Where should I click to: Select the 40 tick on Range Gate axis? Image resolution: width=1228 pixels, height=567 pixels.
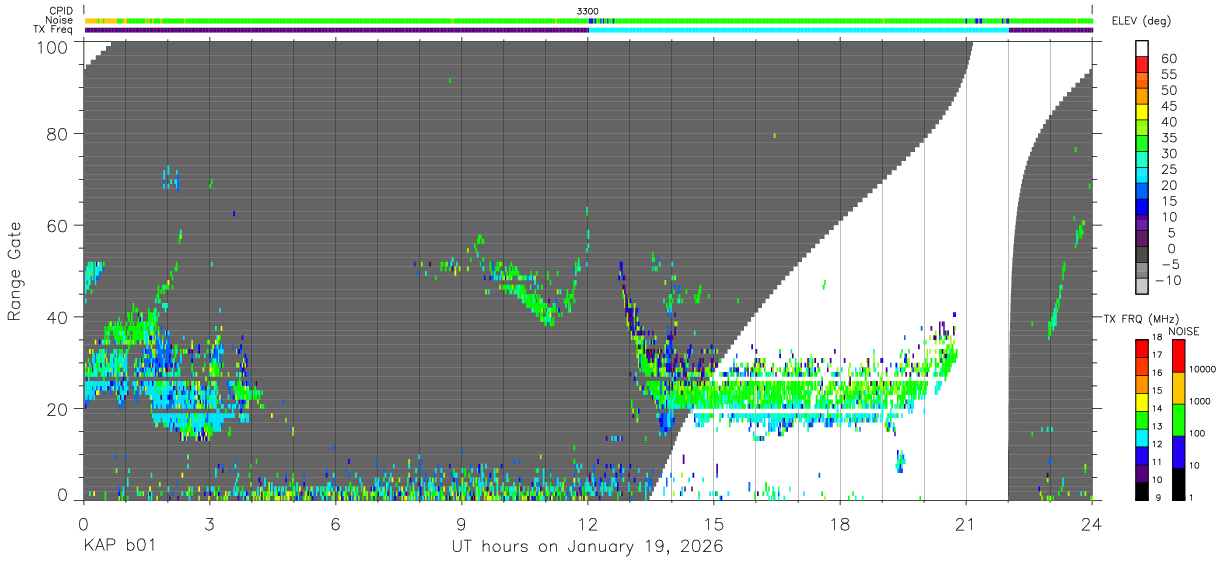(57, 317)
